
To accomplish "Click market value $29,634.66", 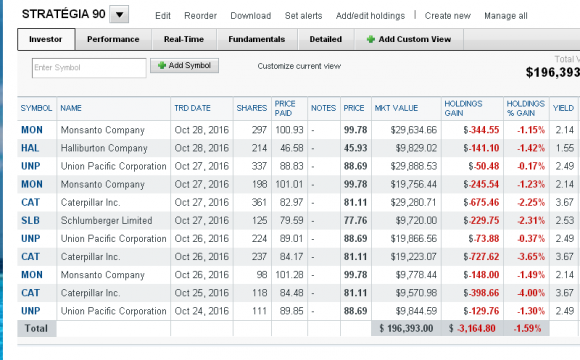I will pos(414,130).
